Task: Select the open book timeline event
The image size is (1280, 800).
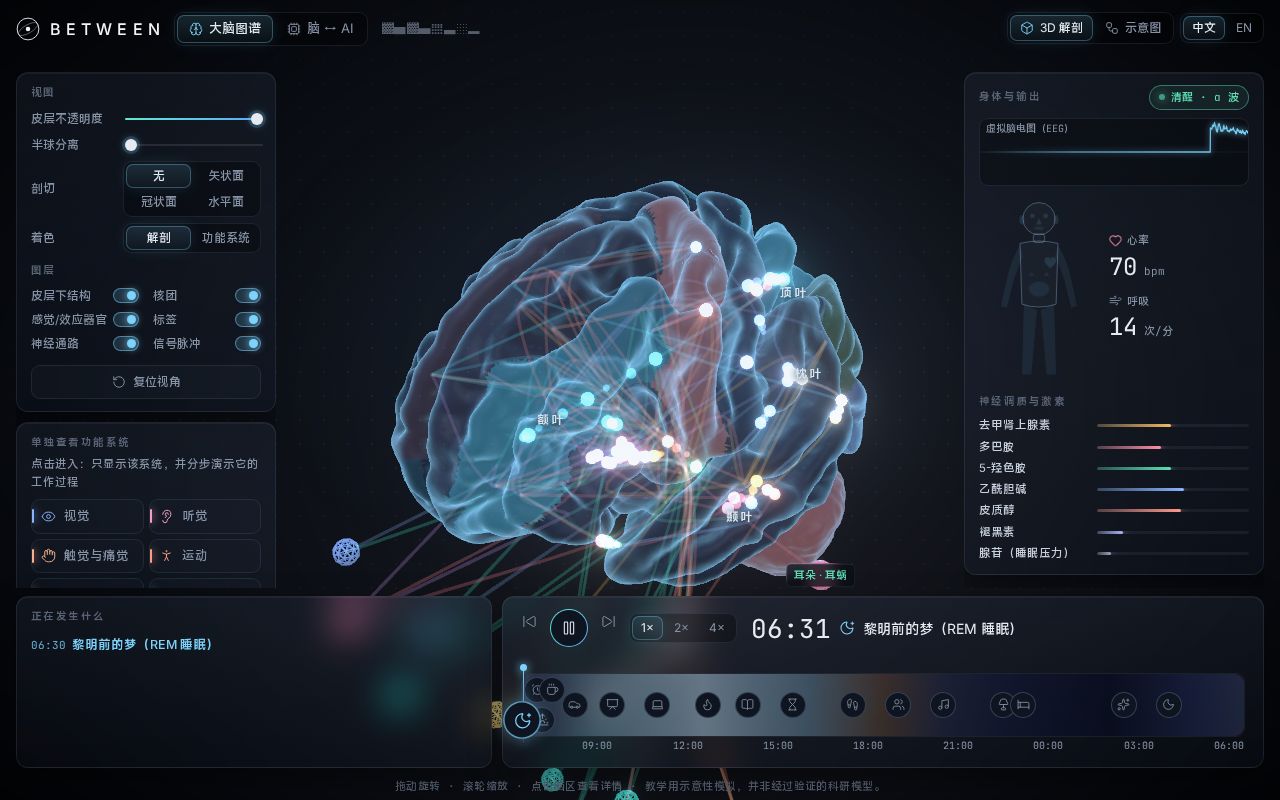Action: coord(747,705)
